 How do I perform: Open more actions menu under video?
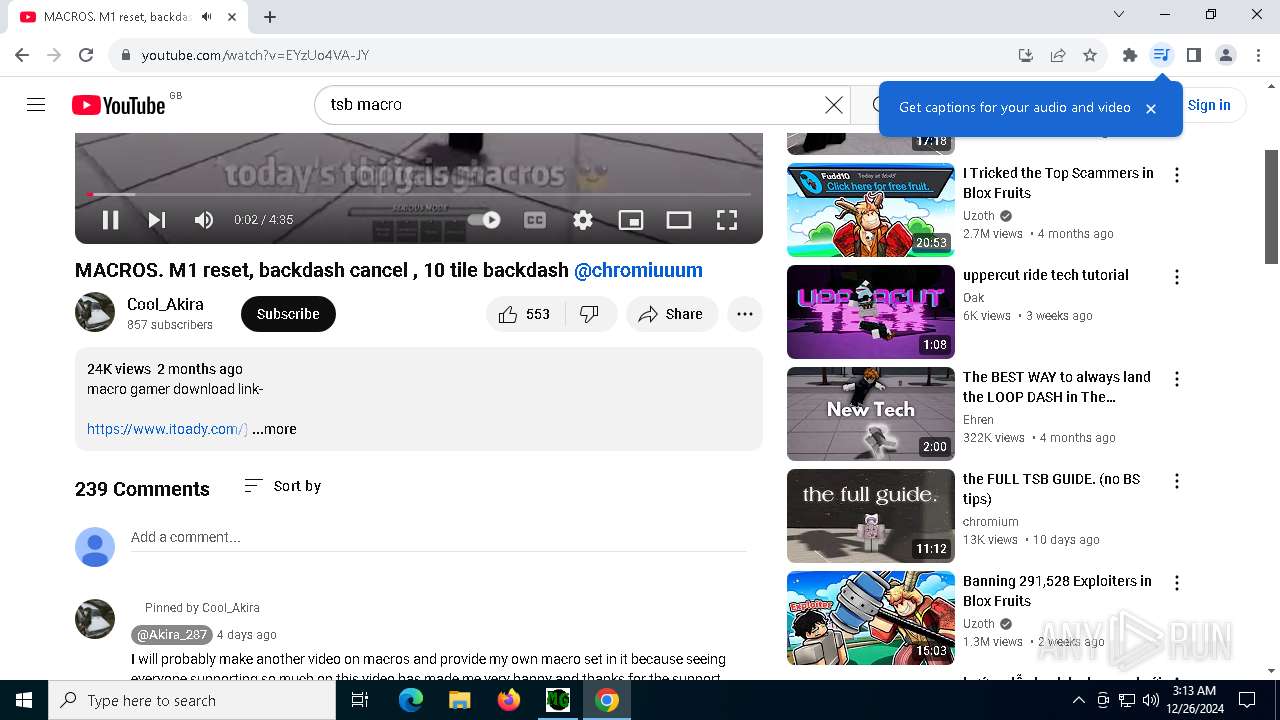(745, 314)
